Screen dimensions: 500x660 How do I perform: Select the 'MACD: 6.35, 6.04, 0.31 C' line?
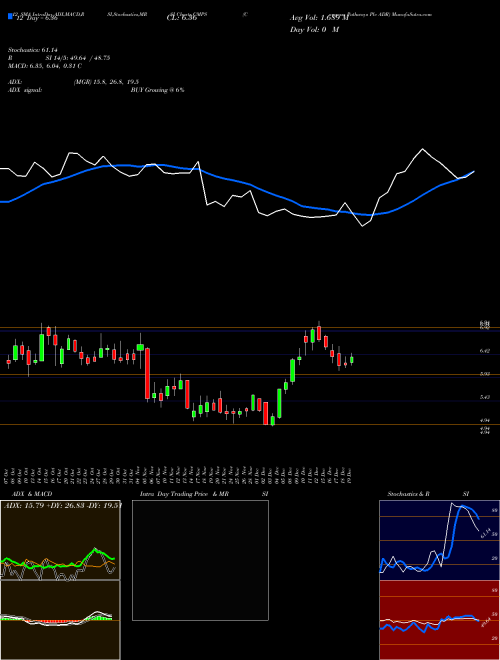pos(45,66)
